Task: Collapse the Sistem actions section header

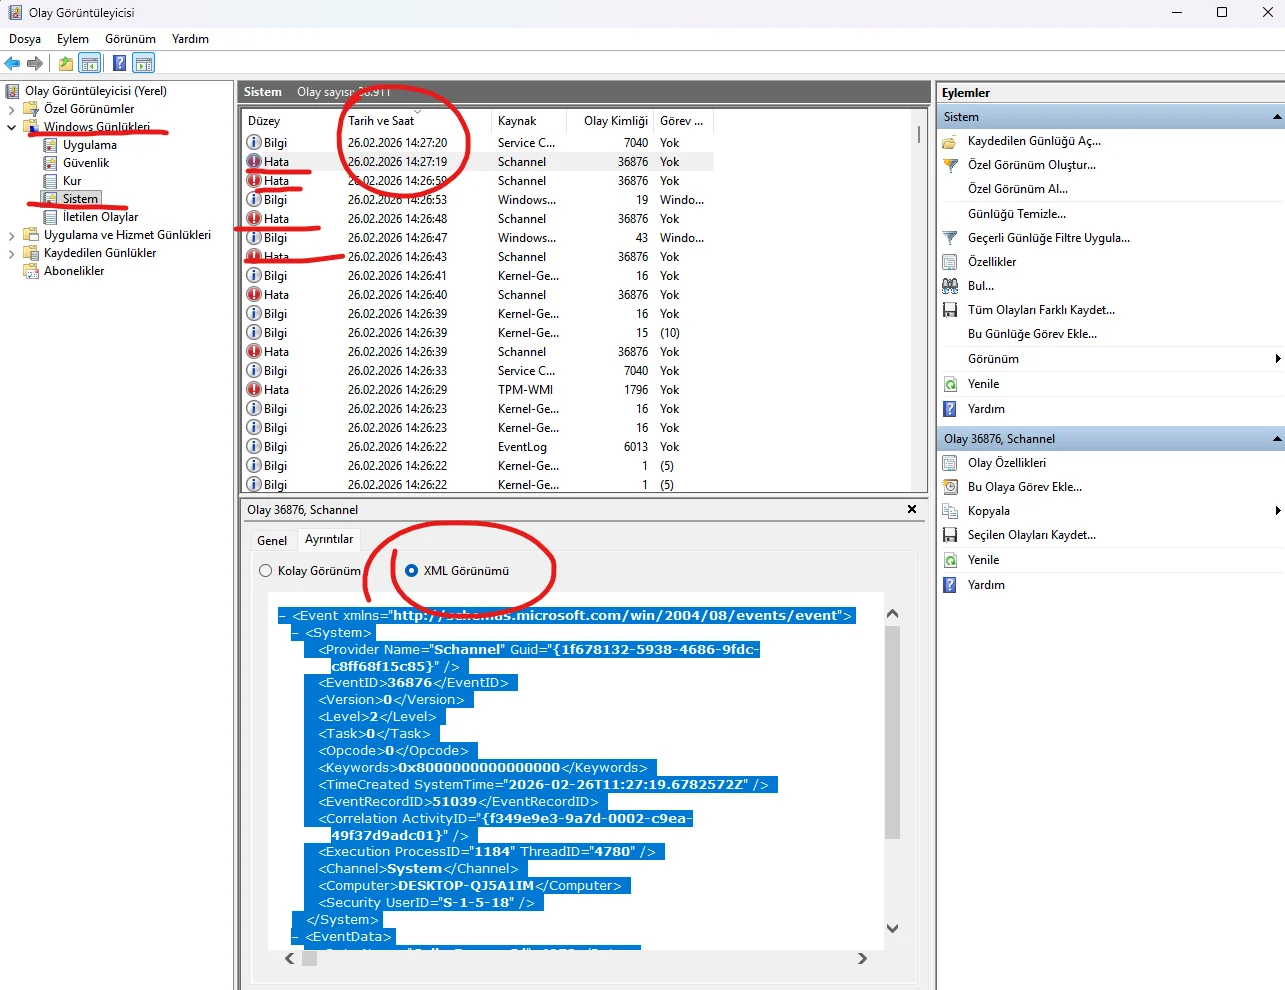Action: point(1276,117)
